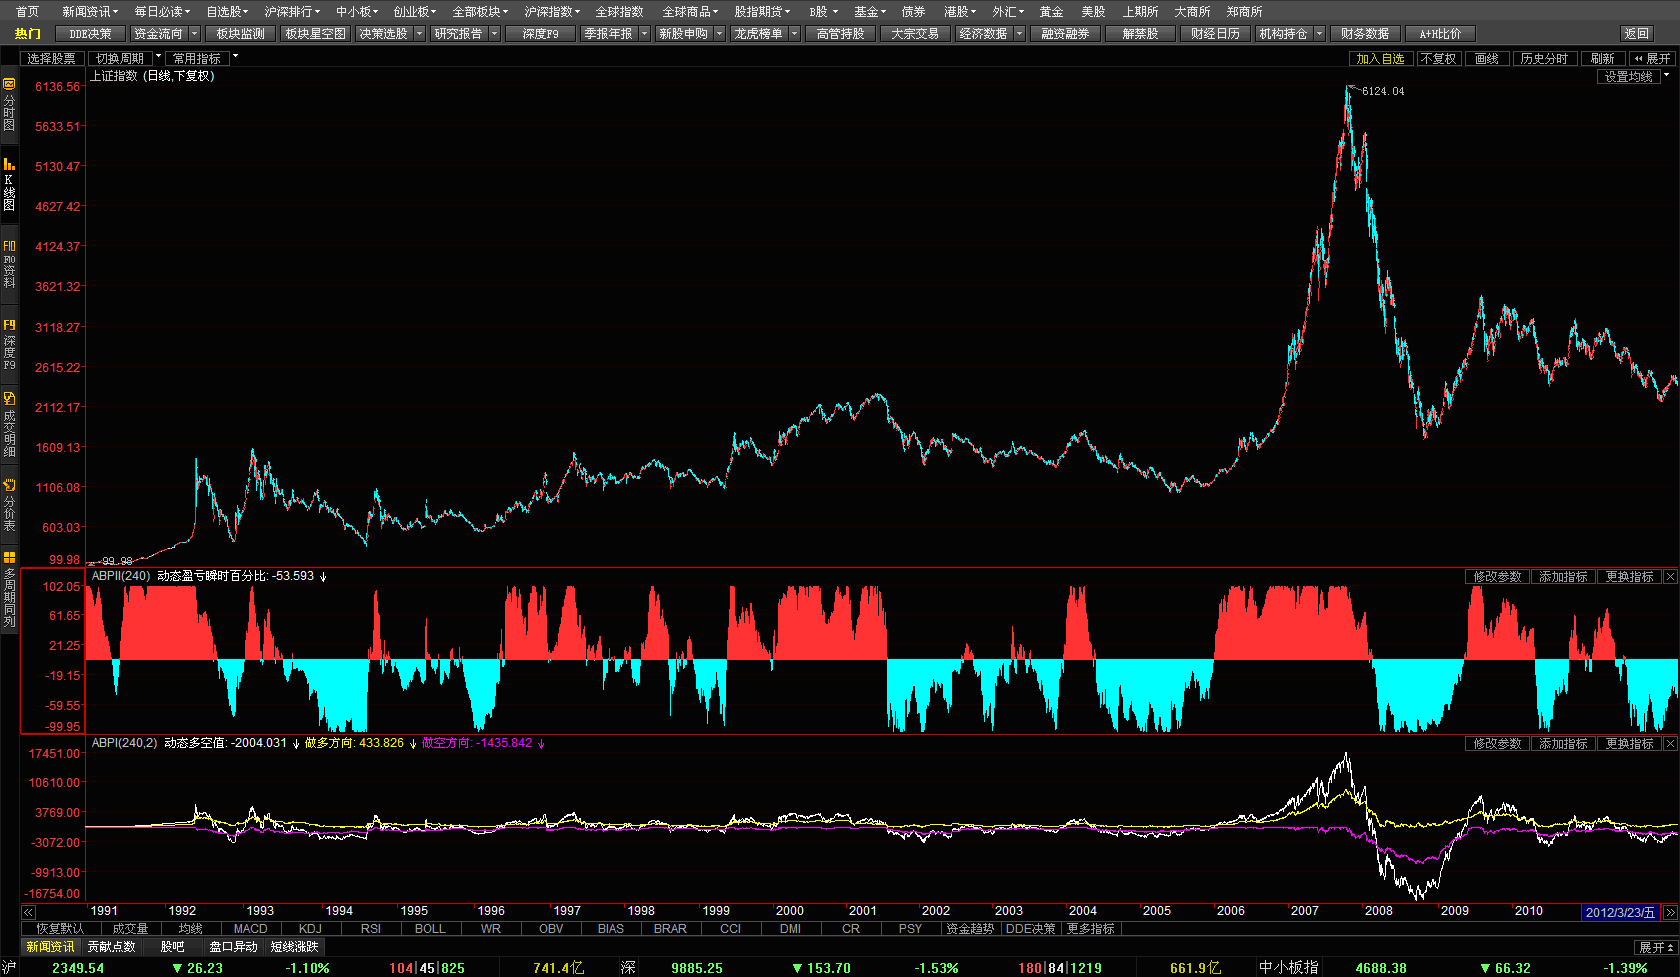Select the RSI indicator tab
The width and height of the screenshot is (1680, 977).
click(370, 929)
